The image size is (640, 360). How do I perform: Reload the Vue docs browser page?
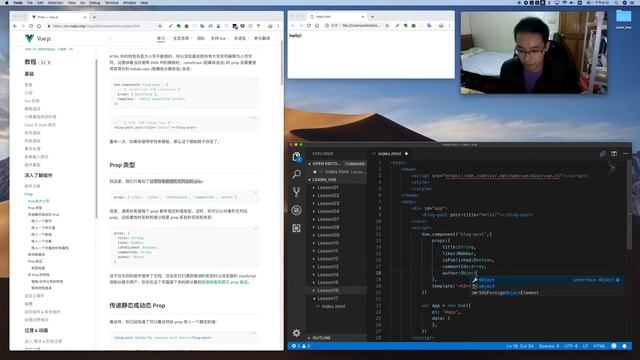pos(31,26)
